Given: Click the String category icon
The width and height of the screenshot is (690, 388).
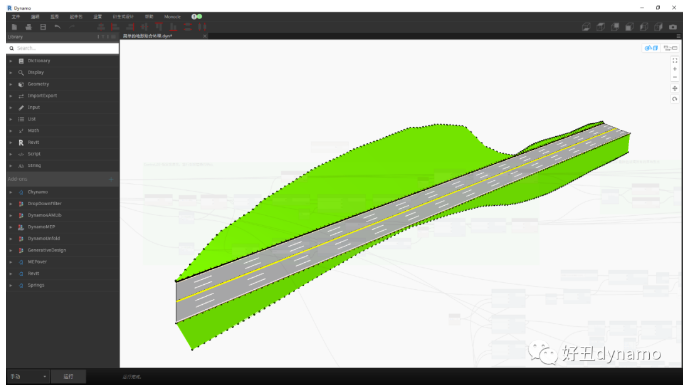Looking at the screenshot, I should point(21,166).
